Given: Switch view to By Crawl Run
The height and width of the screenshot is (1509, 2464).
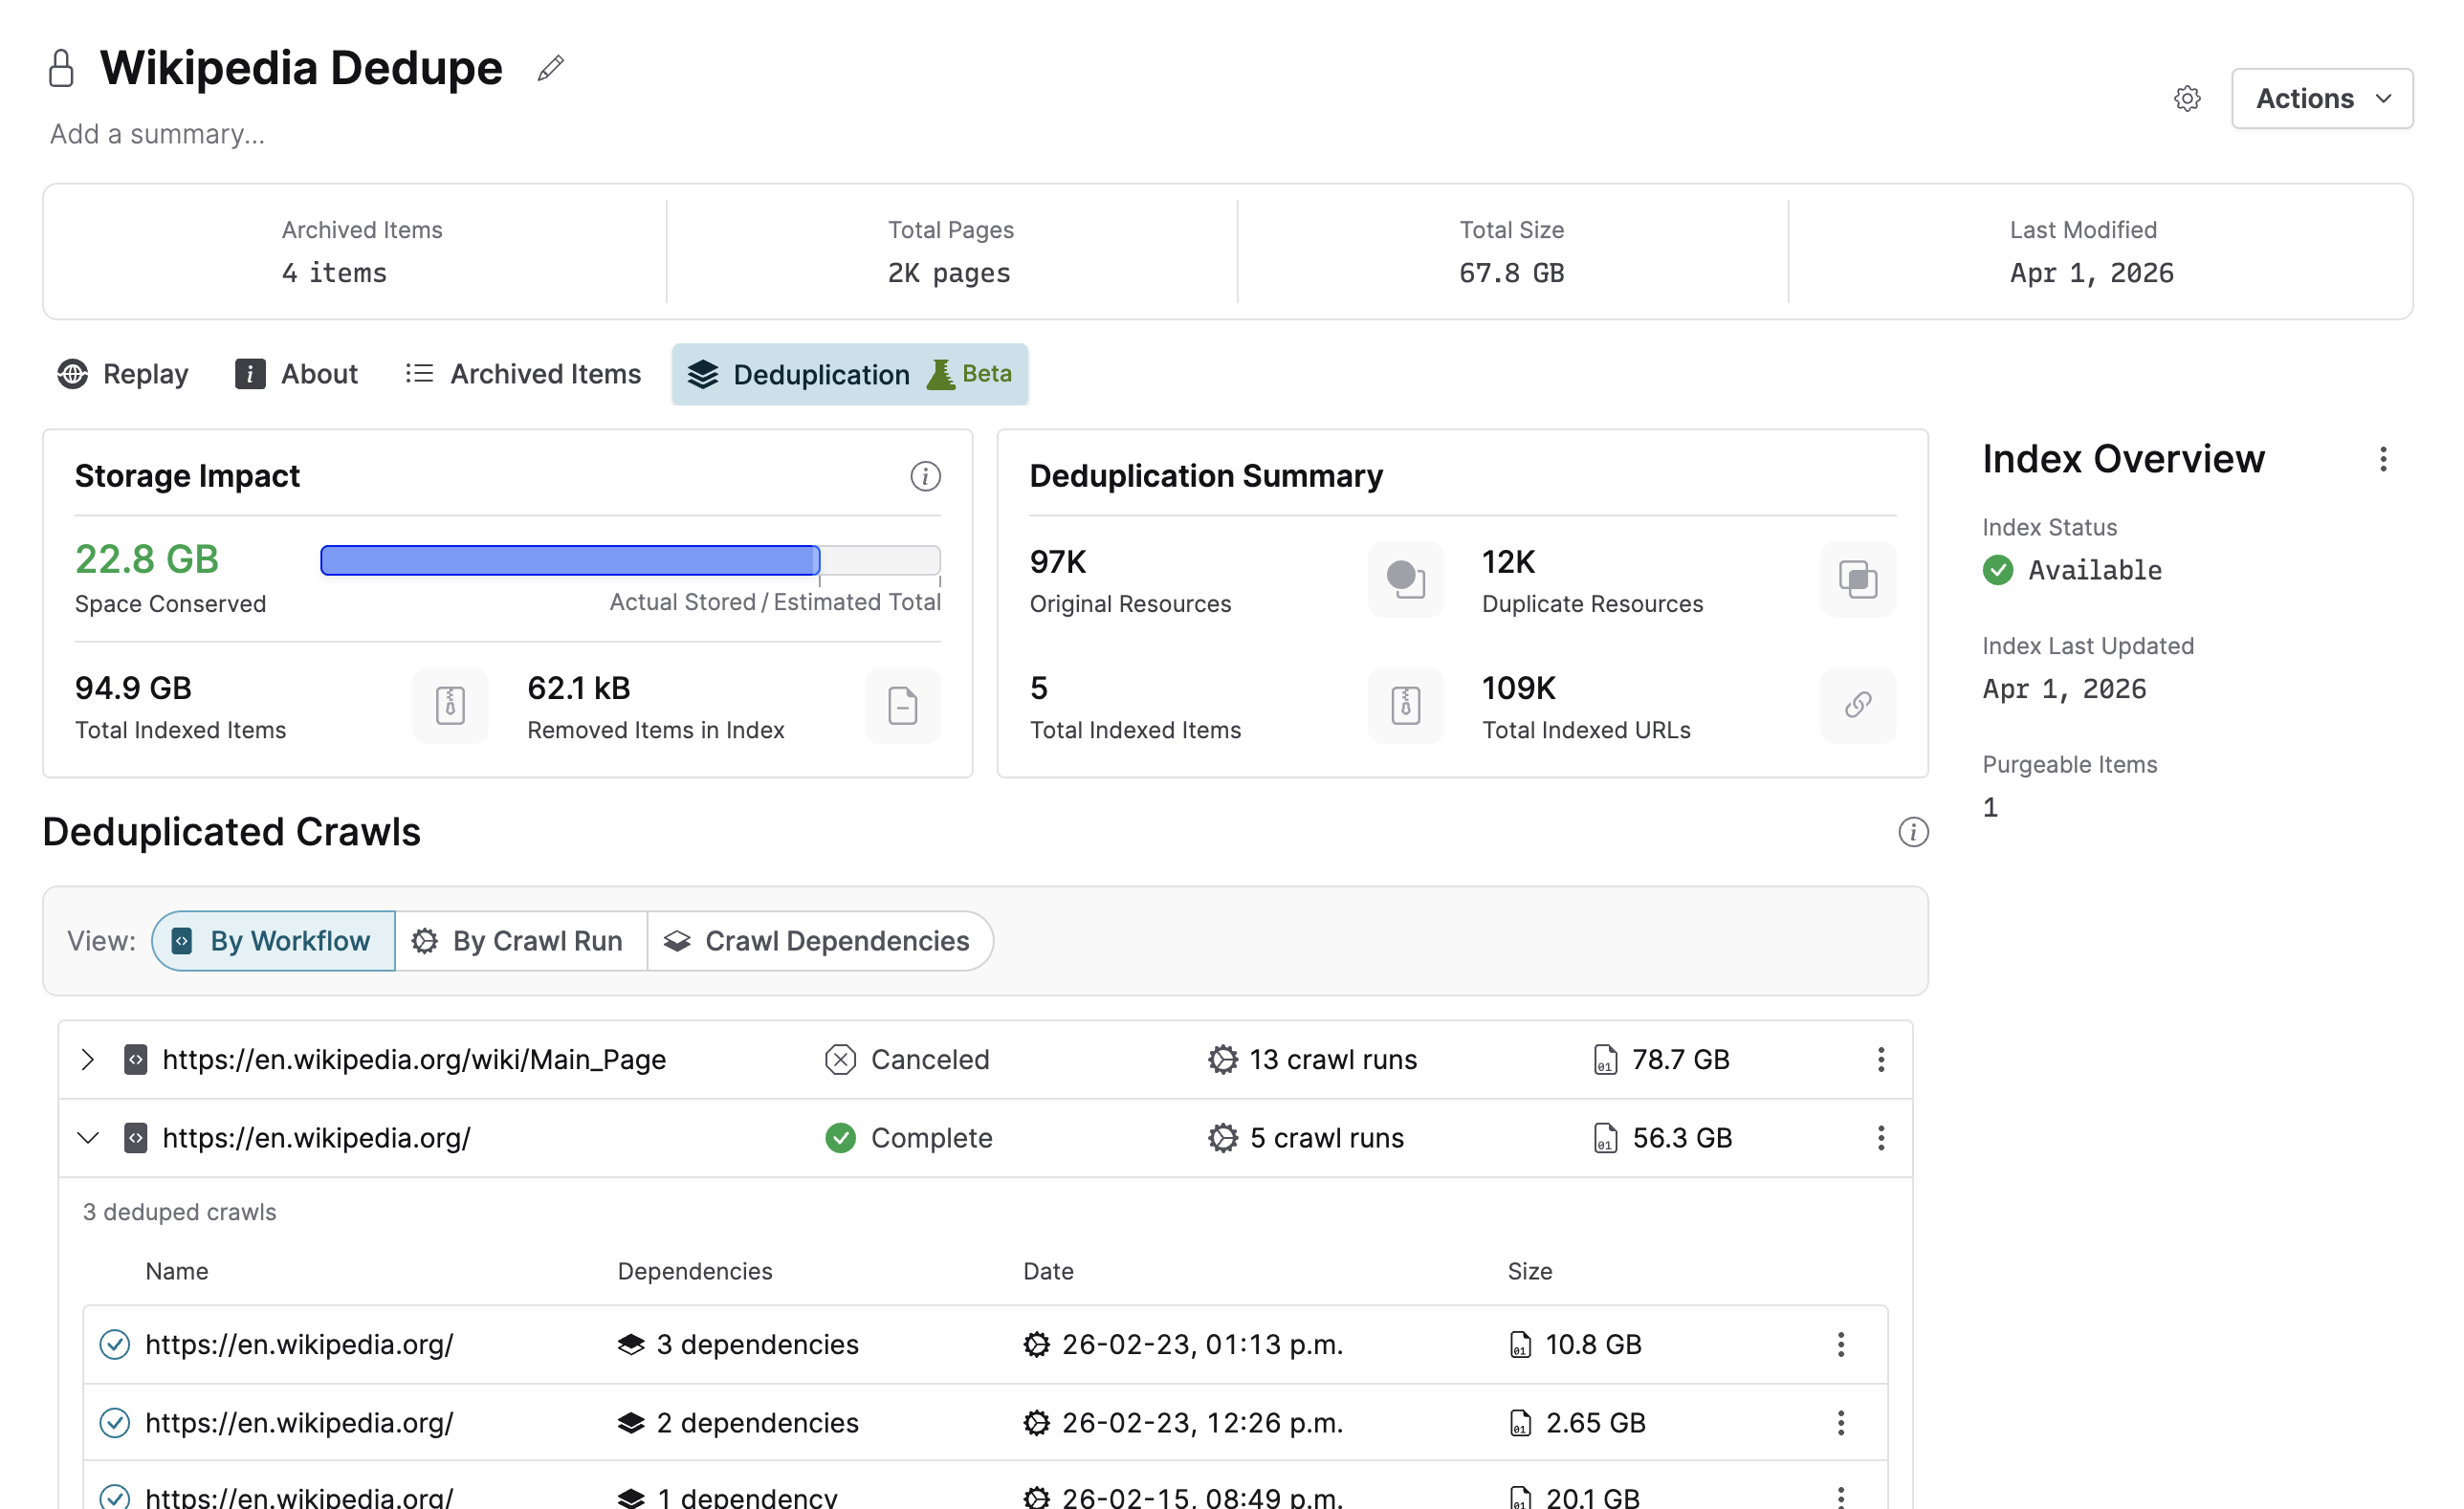Looking at the screenshot, I should pos(520,940).
